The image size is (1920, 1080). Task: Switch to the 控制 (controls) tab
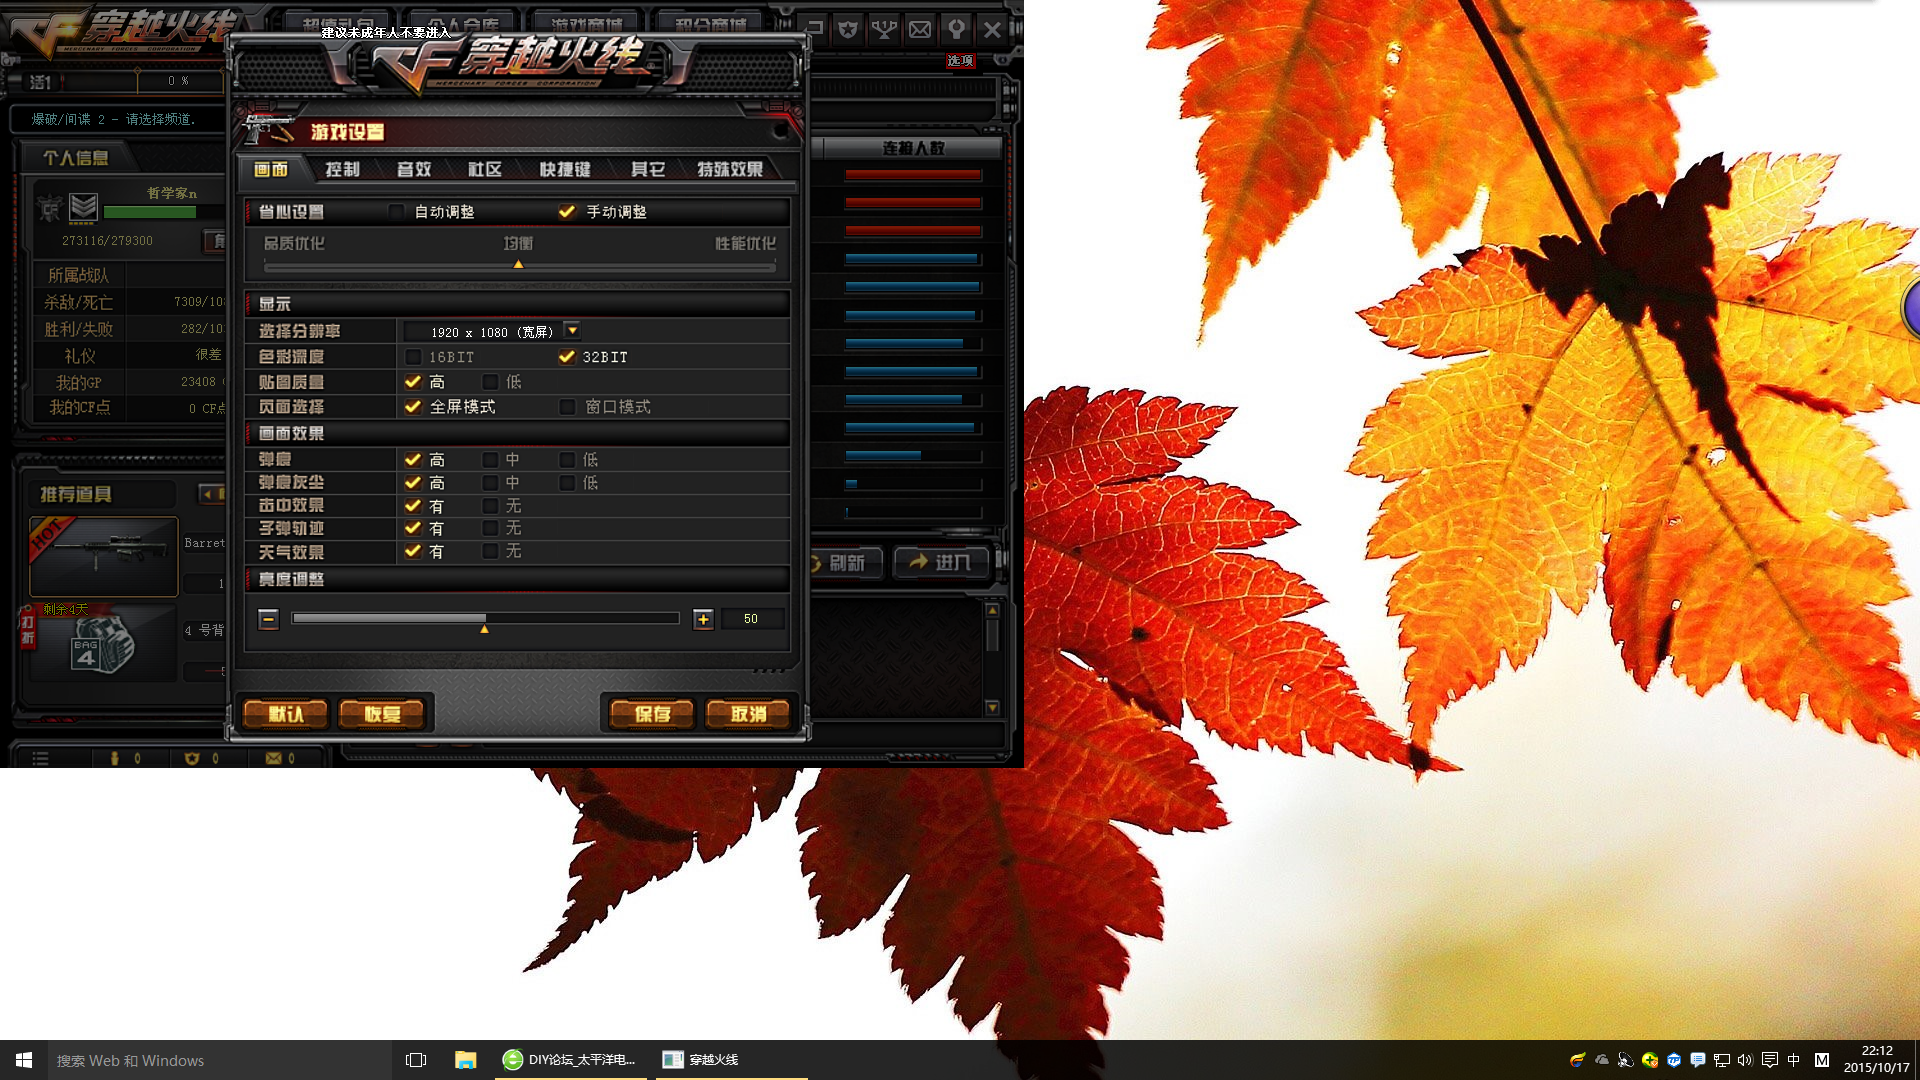click(342, 170)
